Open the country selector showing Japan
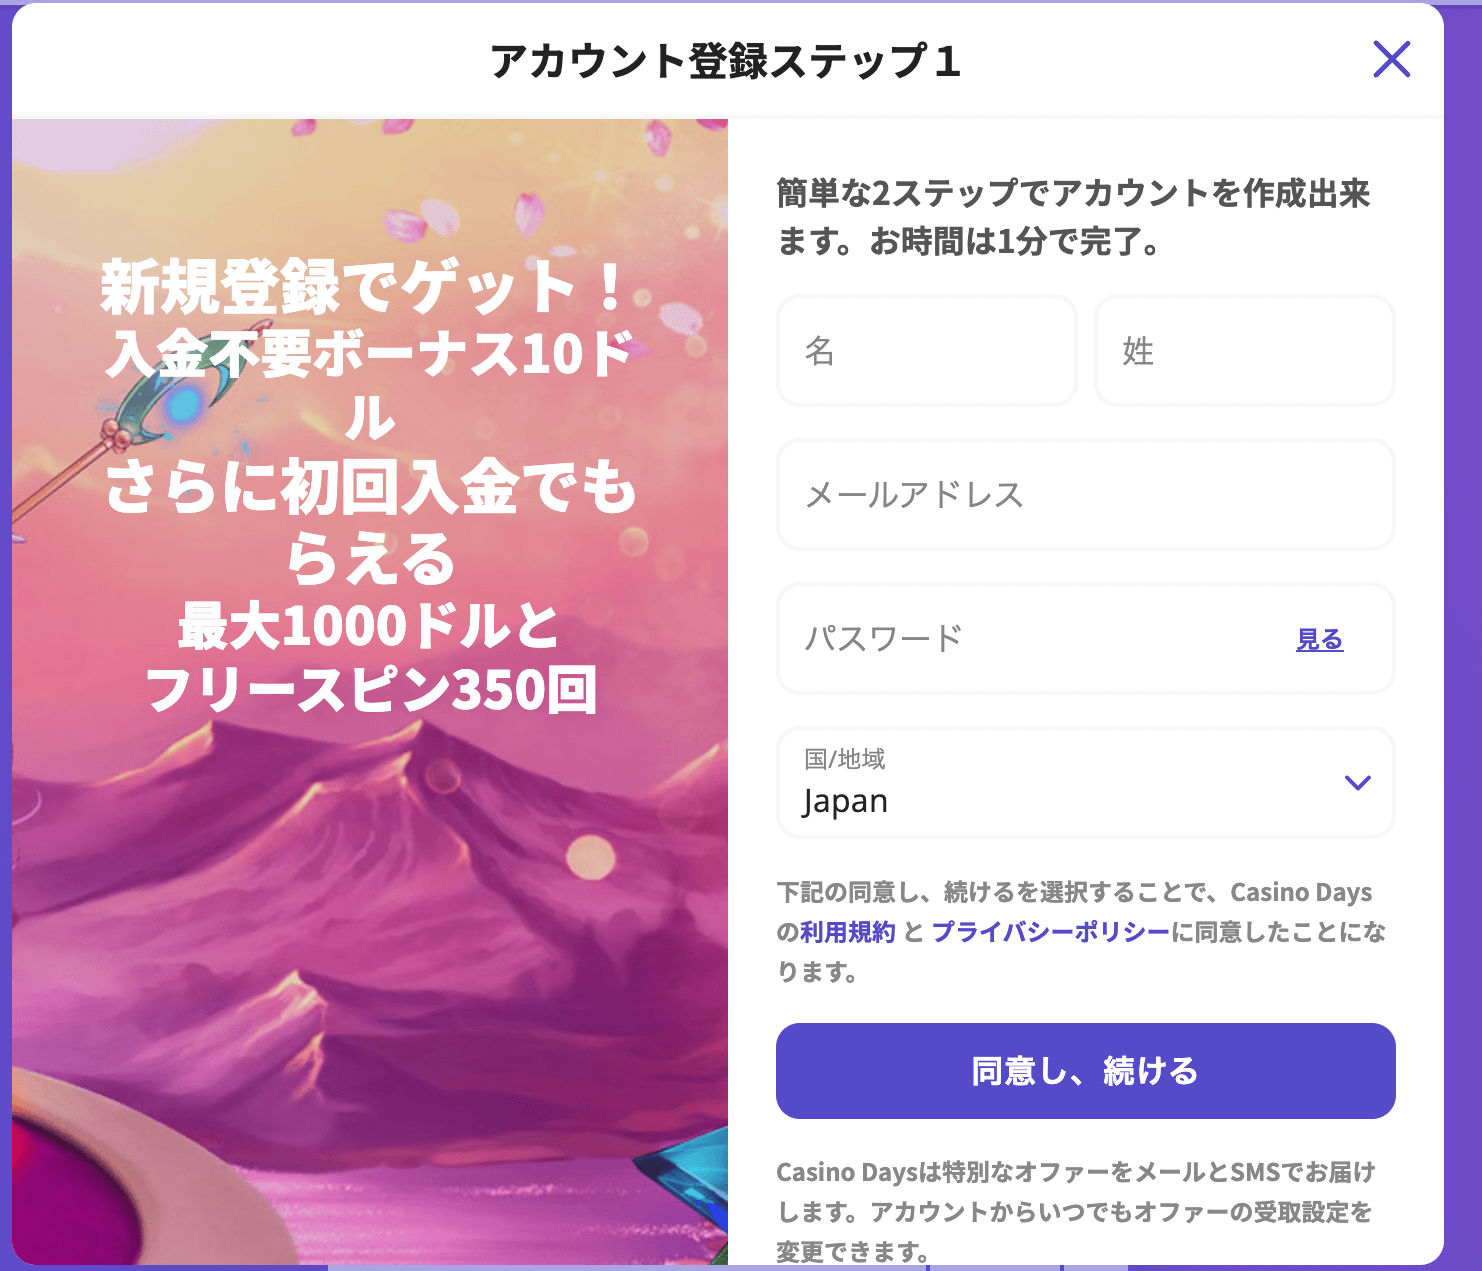The image size is (1482, 1271). click(x=1085, y=783)
